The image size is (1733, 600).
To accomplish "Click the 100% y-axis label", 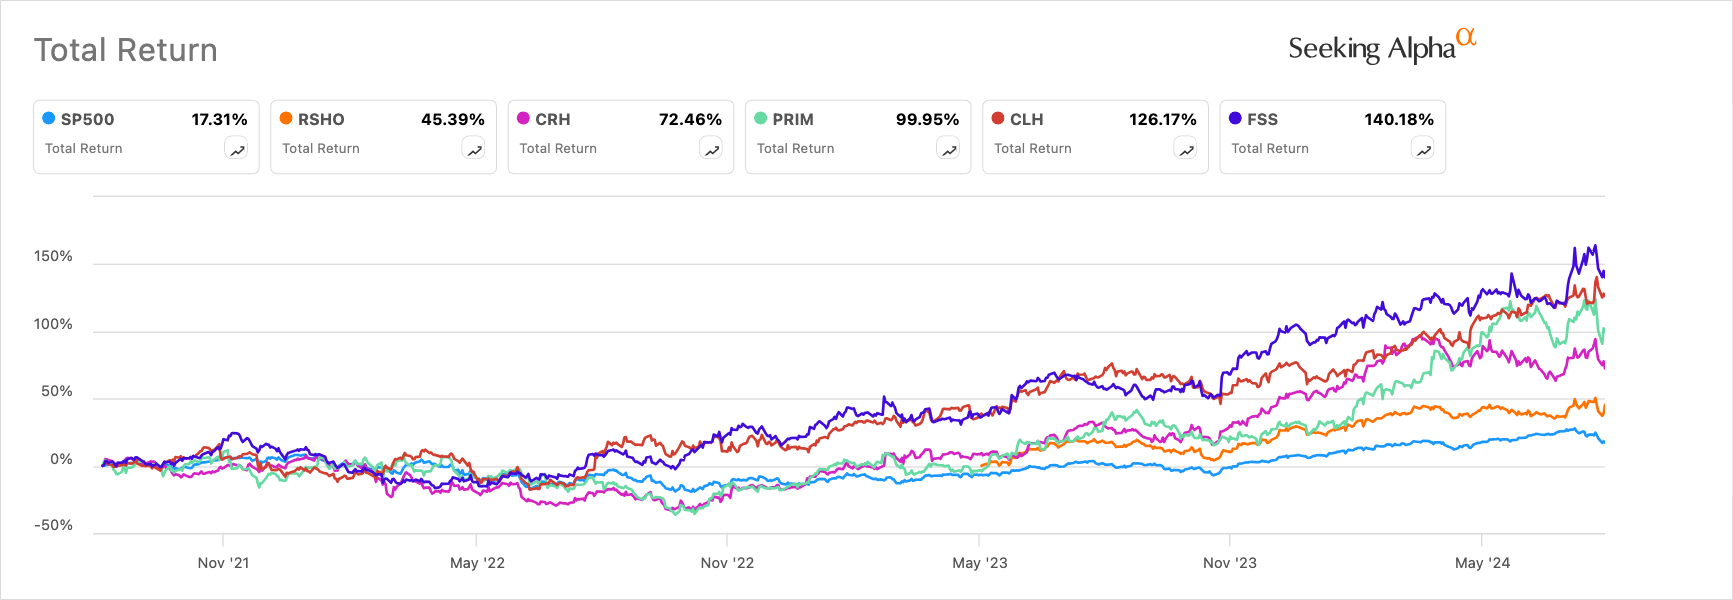I will click(x=53, y=324).
